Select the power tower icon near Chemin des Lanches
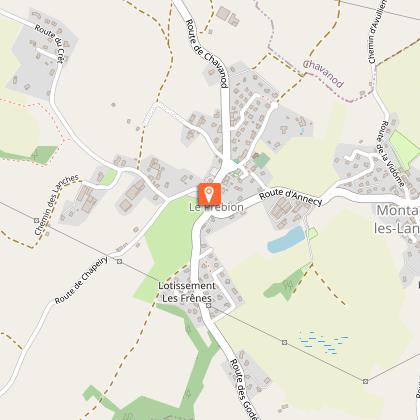Screen dimensions: 420x420 36,220
